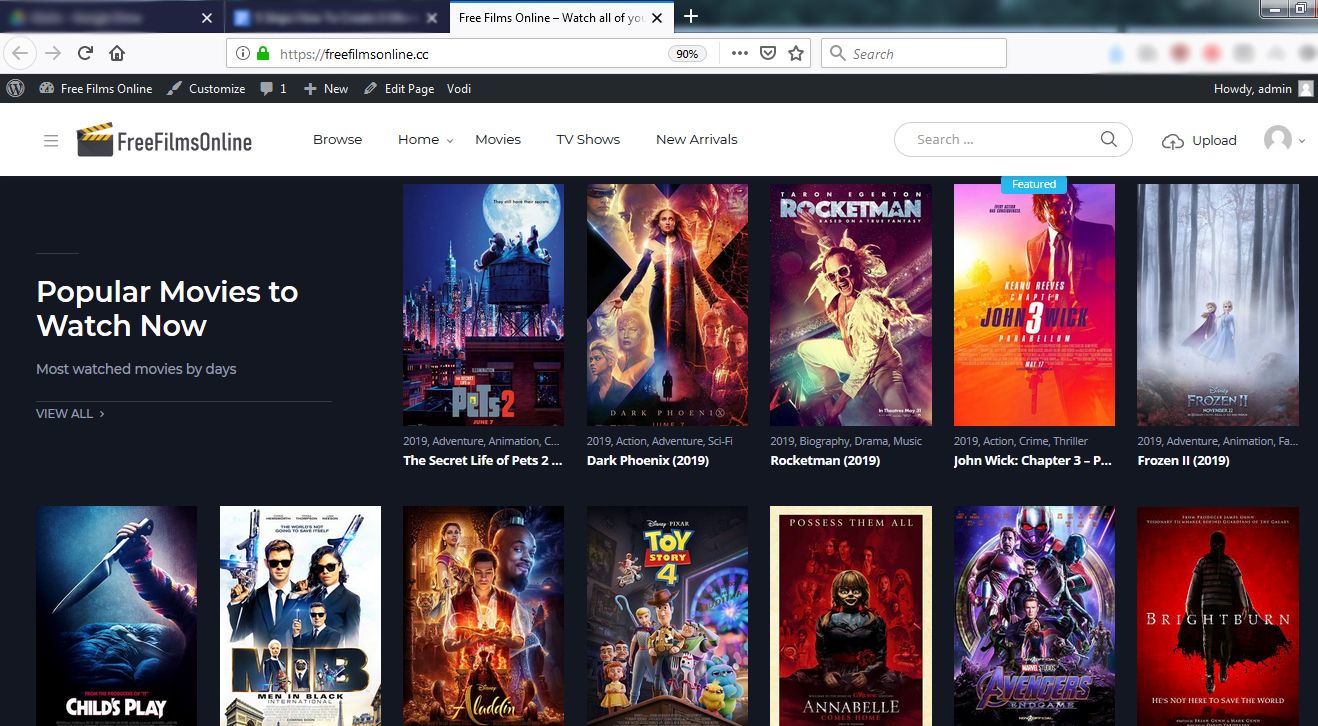Screen dimensions: 1318x726
Task: Open Free Films Online dashboard link
Action: coord(96,88)
